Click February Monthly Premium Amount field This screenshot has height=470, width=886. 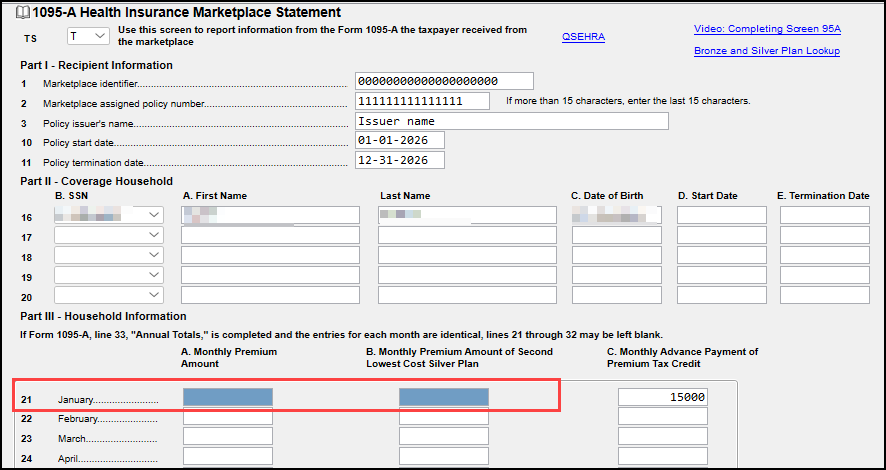click(x=228, y=417)
